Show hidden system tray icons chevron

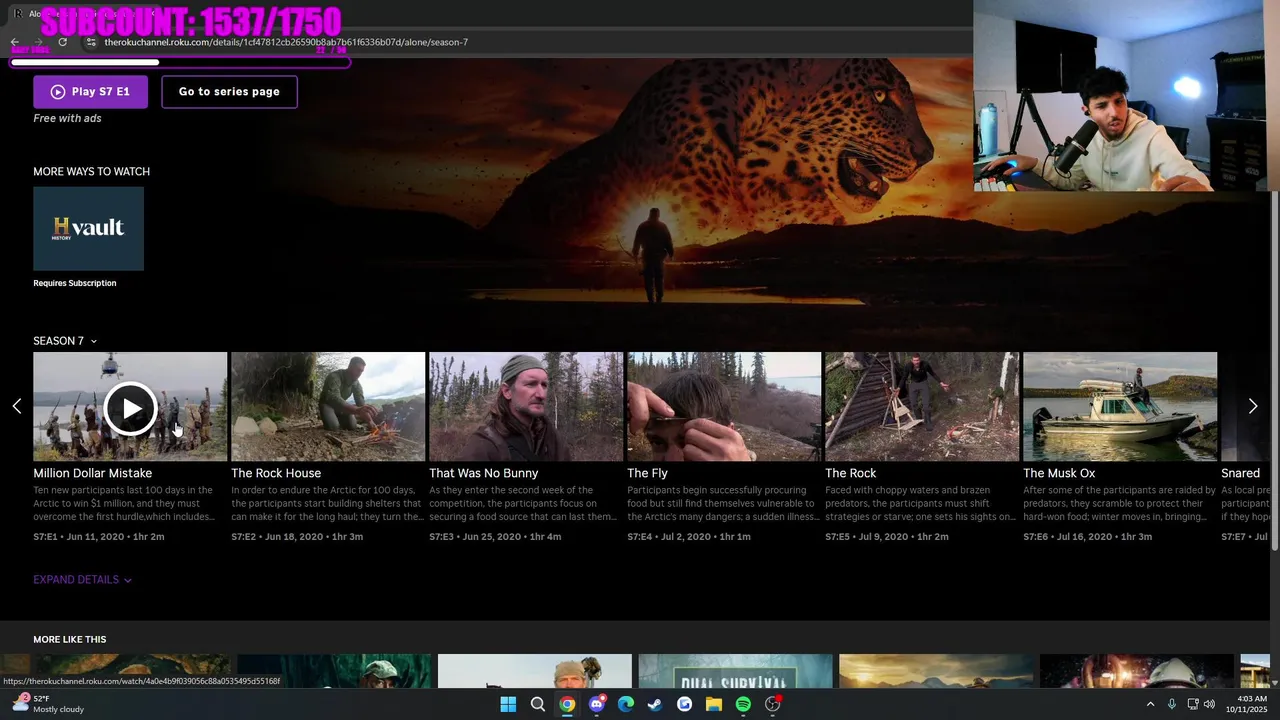pyautogui.click(x=1150, y=704)
